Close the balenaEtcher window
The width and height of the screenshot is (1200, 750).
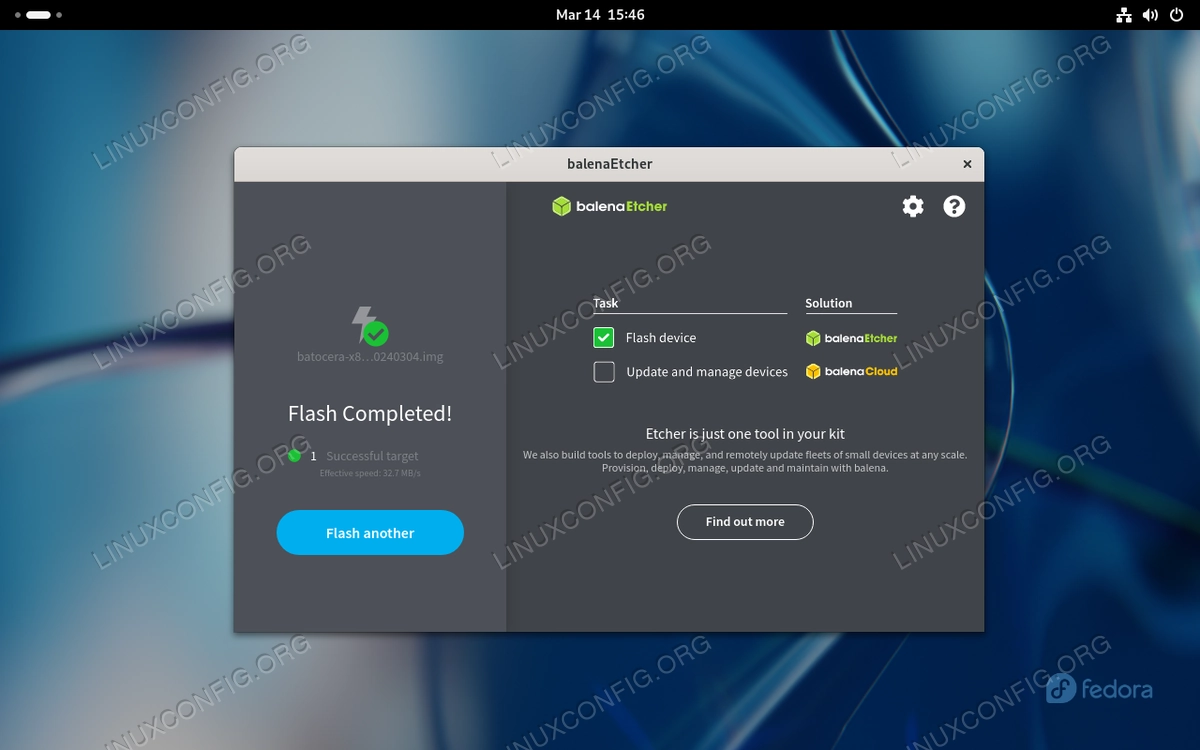[x=967, y=164]
